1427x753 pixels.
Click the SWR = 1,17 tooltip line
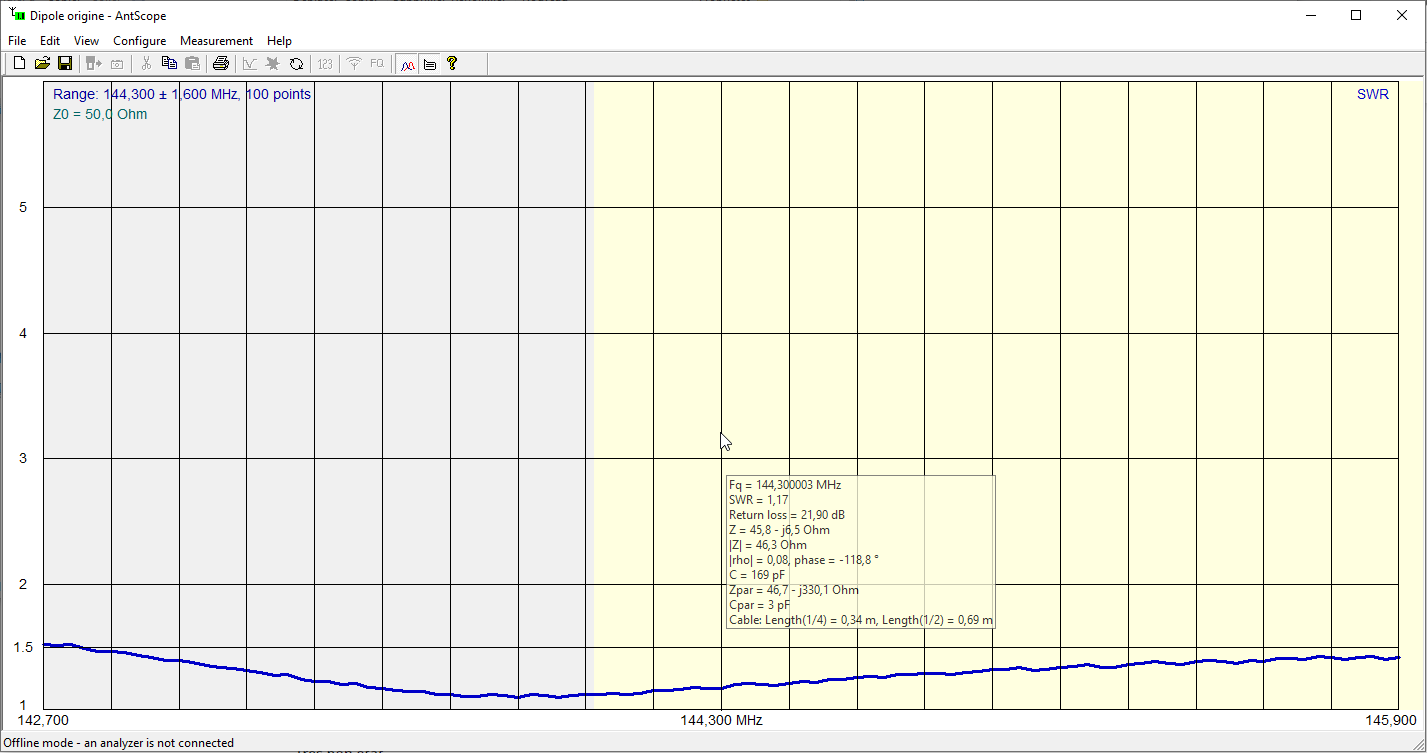click(x=759, y=500)
